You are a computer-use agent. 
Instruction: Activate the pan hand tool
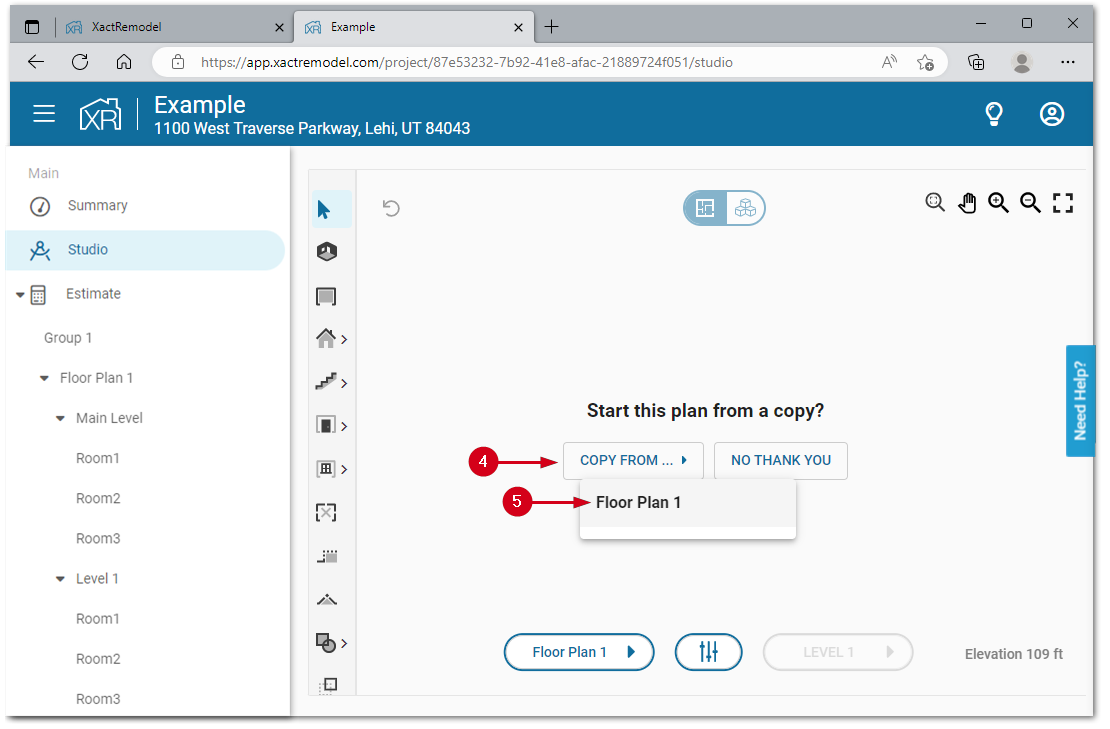pos(967,203)
